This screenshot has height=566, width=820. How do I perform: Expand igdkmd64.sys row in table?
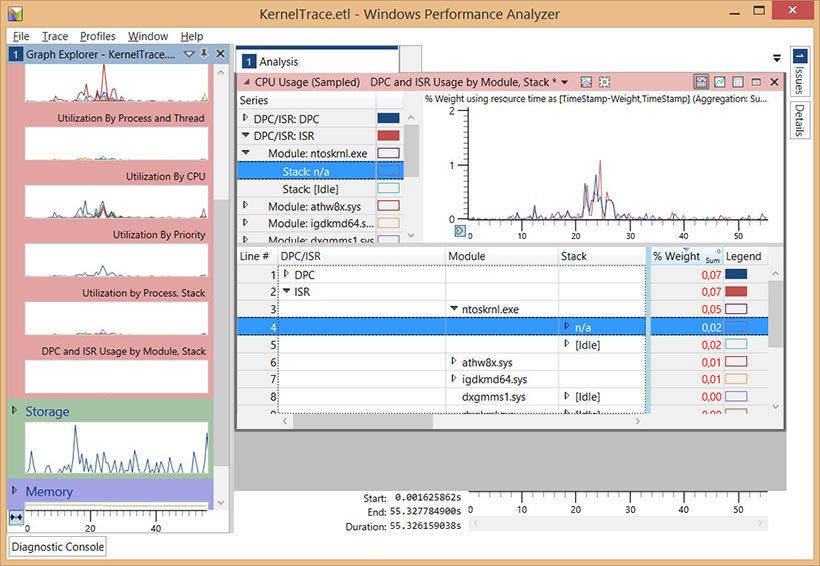pos(454,378)
